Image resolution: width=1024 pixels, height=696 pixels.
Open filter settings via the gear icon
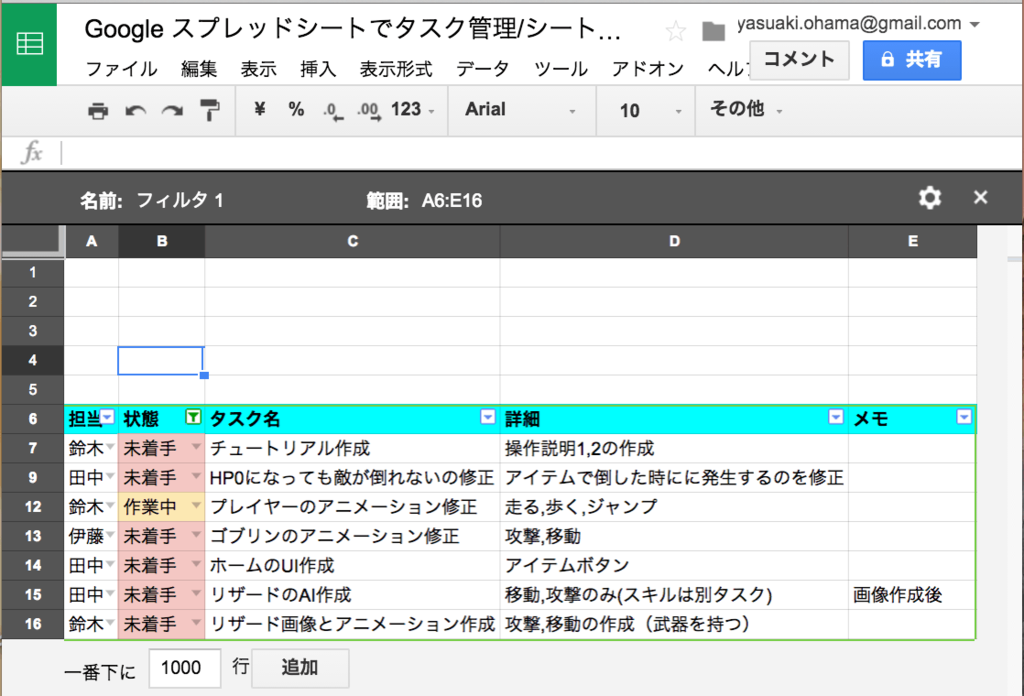[929, 197]
